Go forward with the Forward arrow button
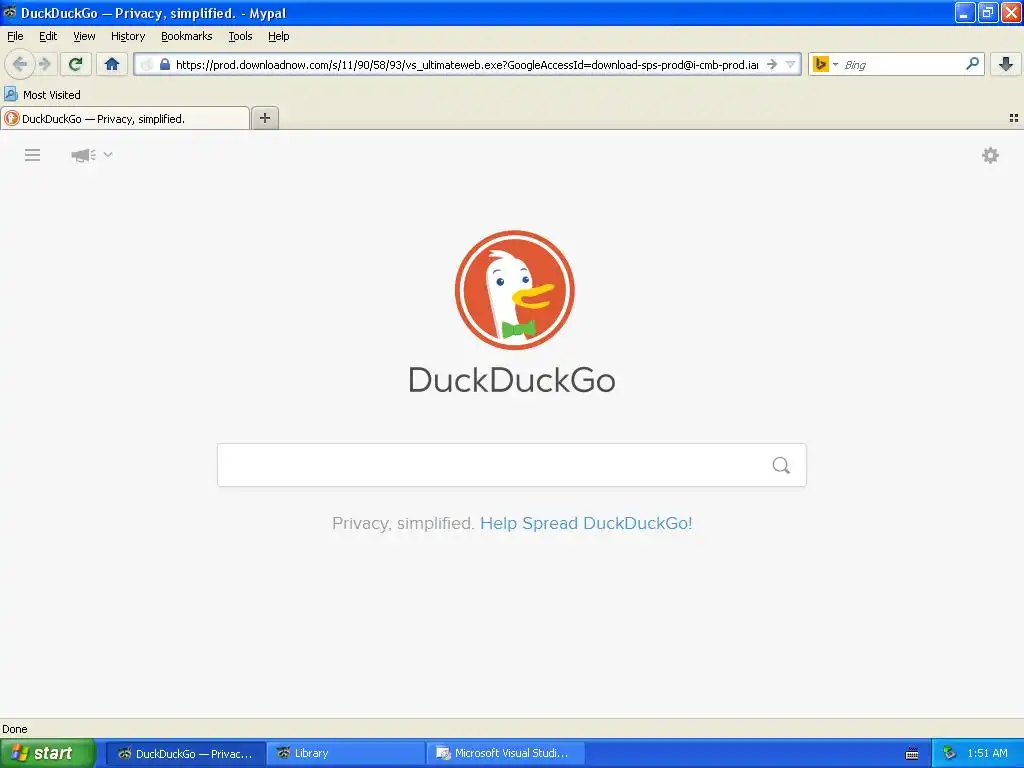 pos(45,64)
